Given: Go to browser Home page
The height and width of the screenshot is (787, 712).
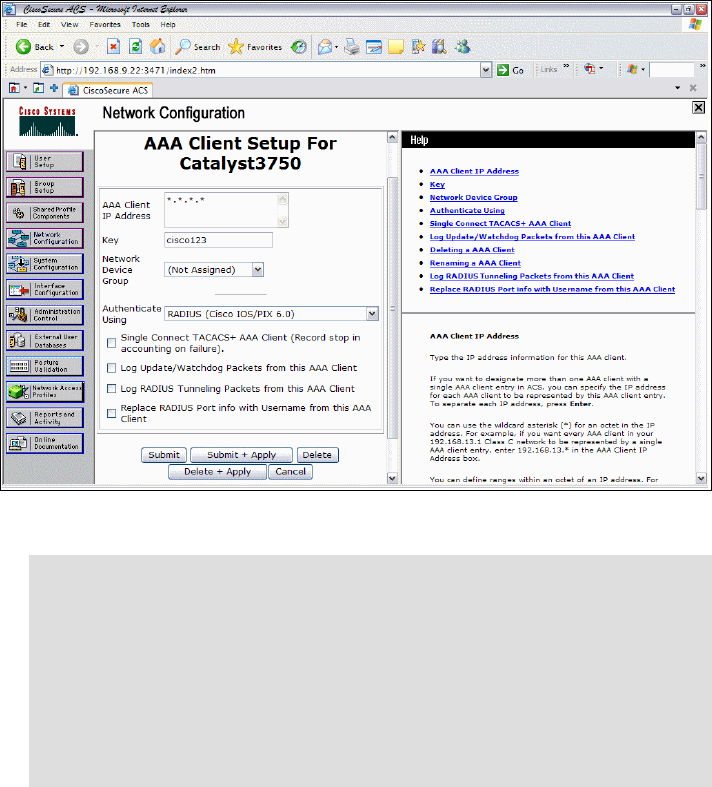Looking at the screenshot, I should click(x=158, y=47).
